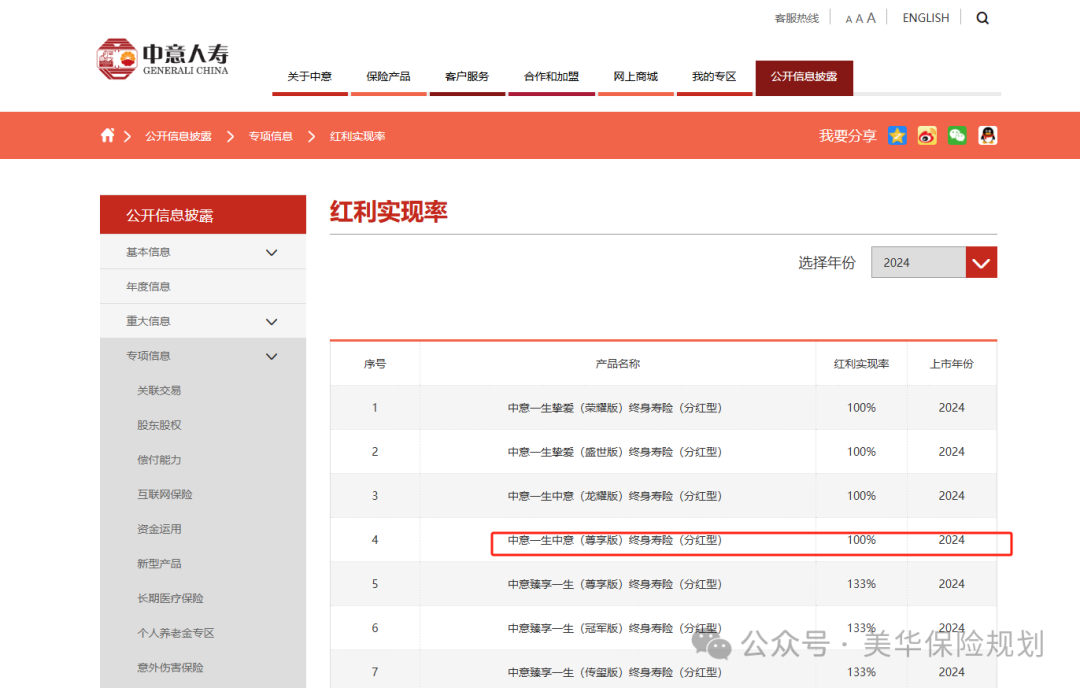
Task: Share the page via WeChat
Action: (x=957, y=135)
